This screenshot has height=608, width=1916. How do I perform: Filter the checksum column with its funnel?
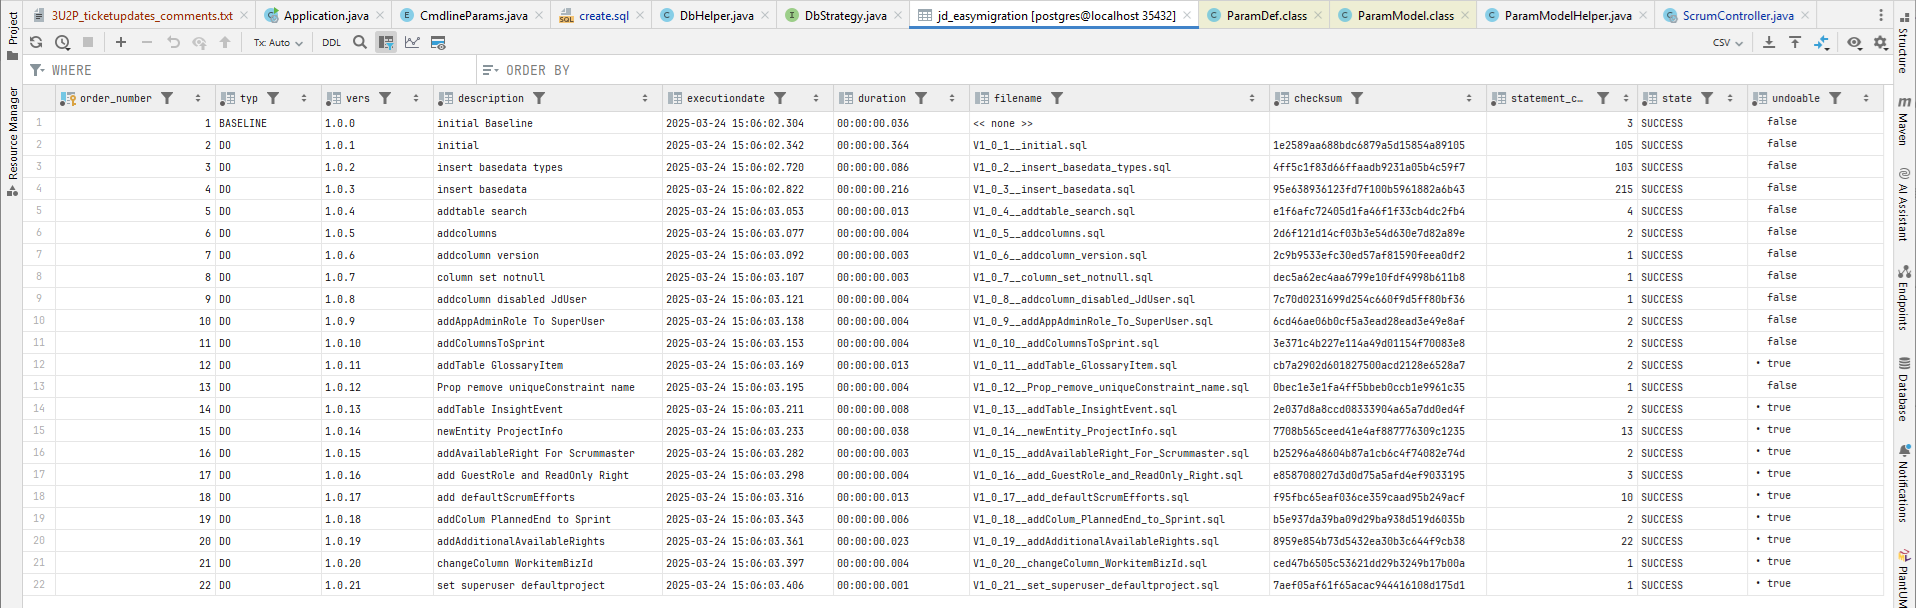coord(1357,98)
